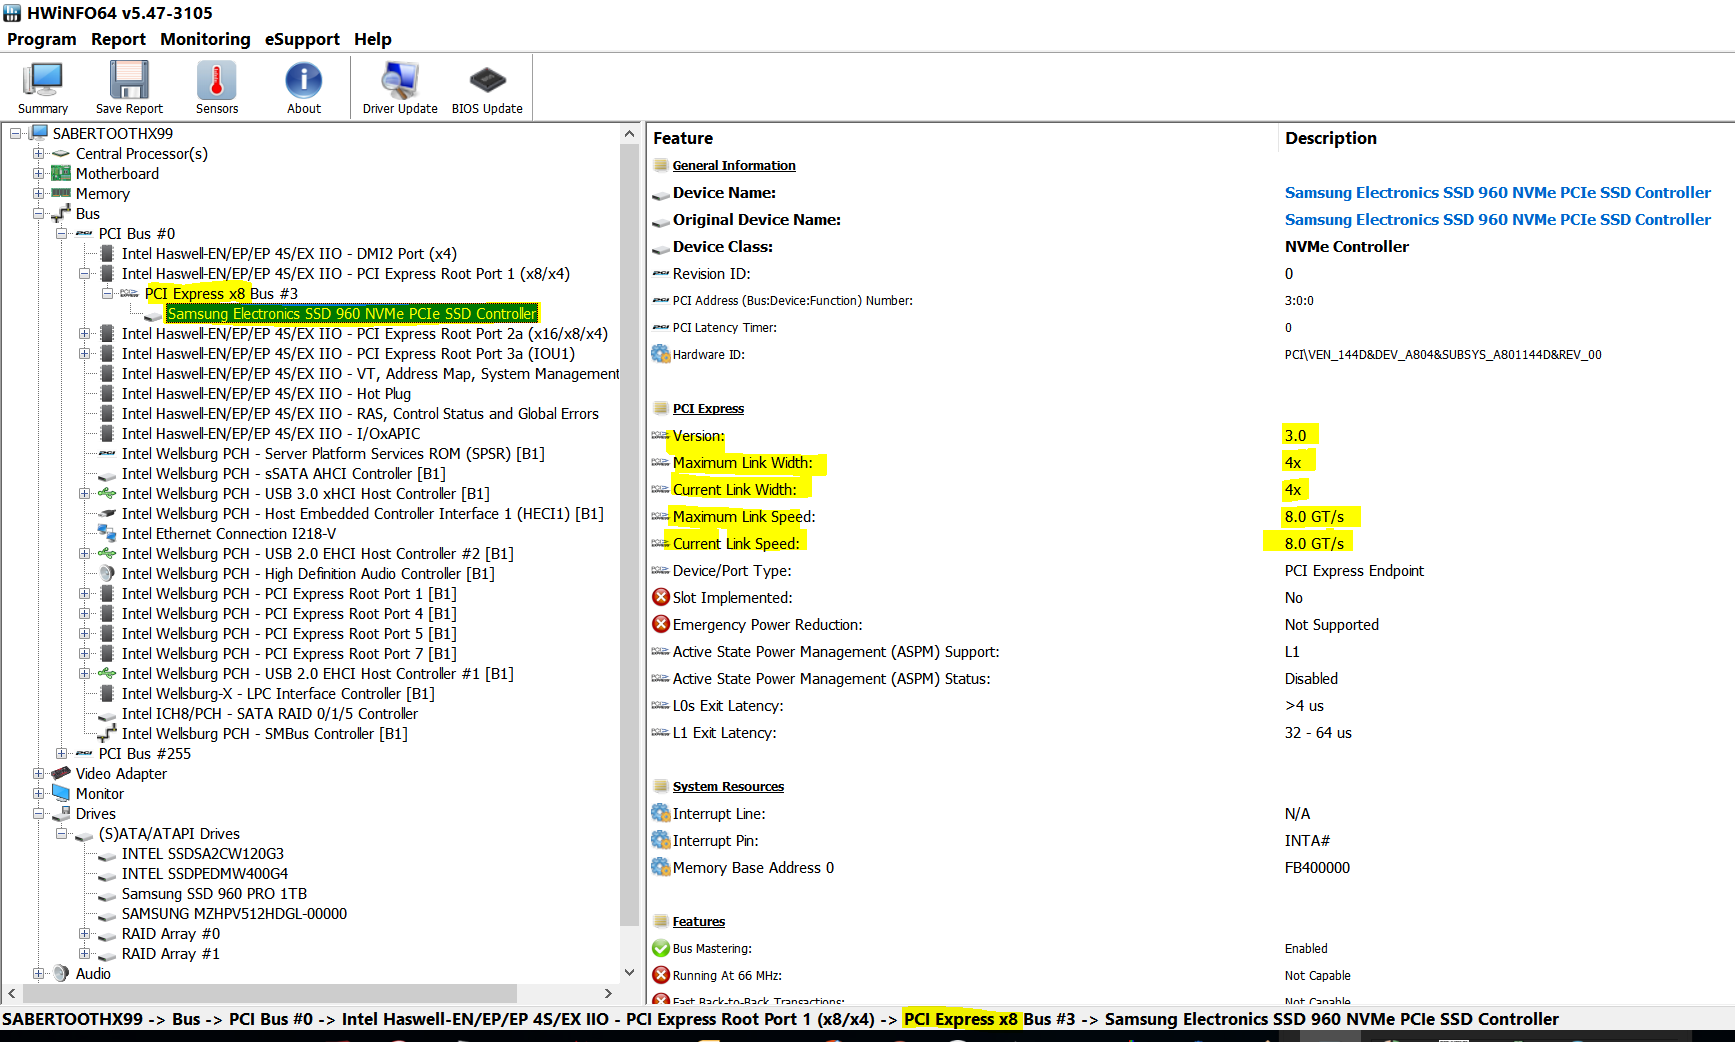Launch Driver Update tool
The width and height of the screenshot is (1735, 1042).
click(x=400, y=80)
